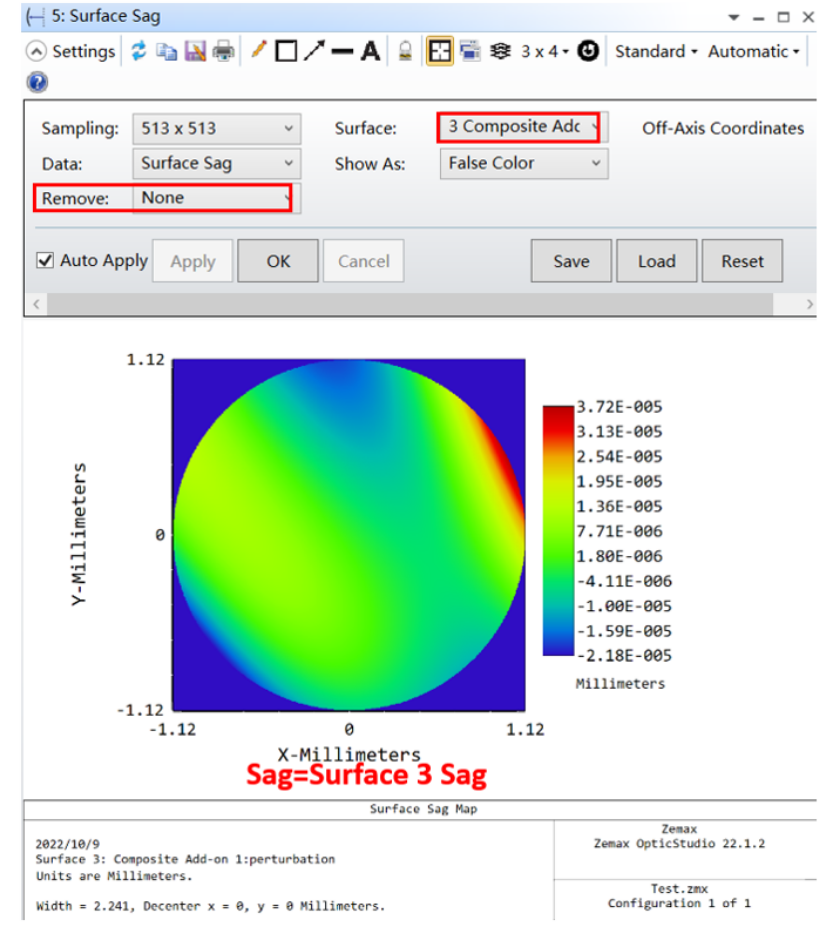Open the Show As False Color dropdown
Screen dimensions: 830x930
coord(524,163)
